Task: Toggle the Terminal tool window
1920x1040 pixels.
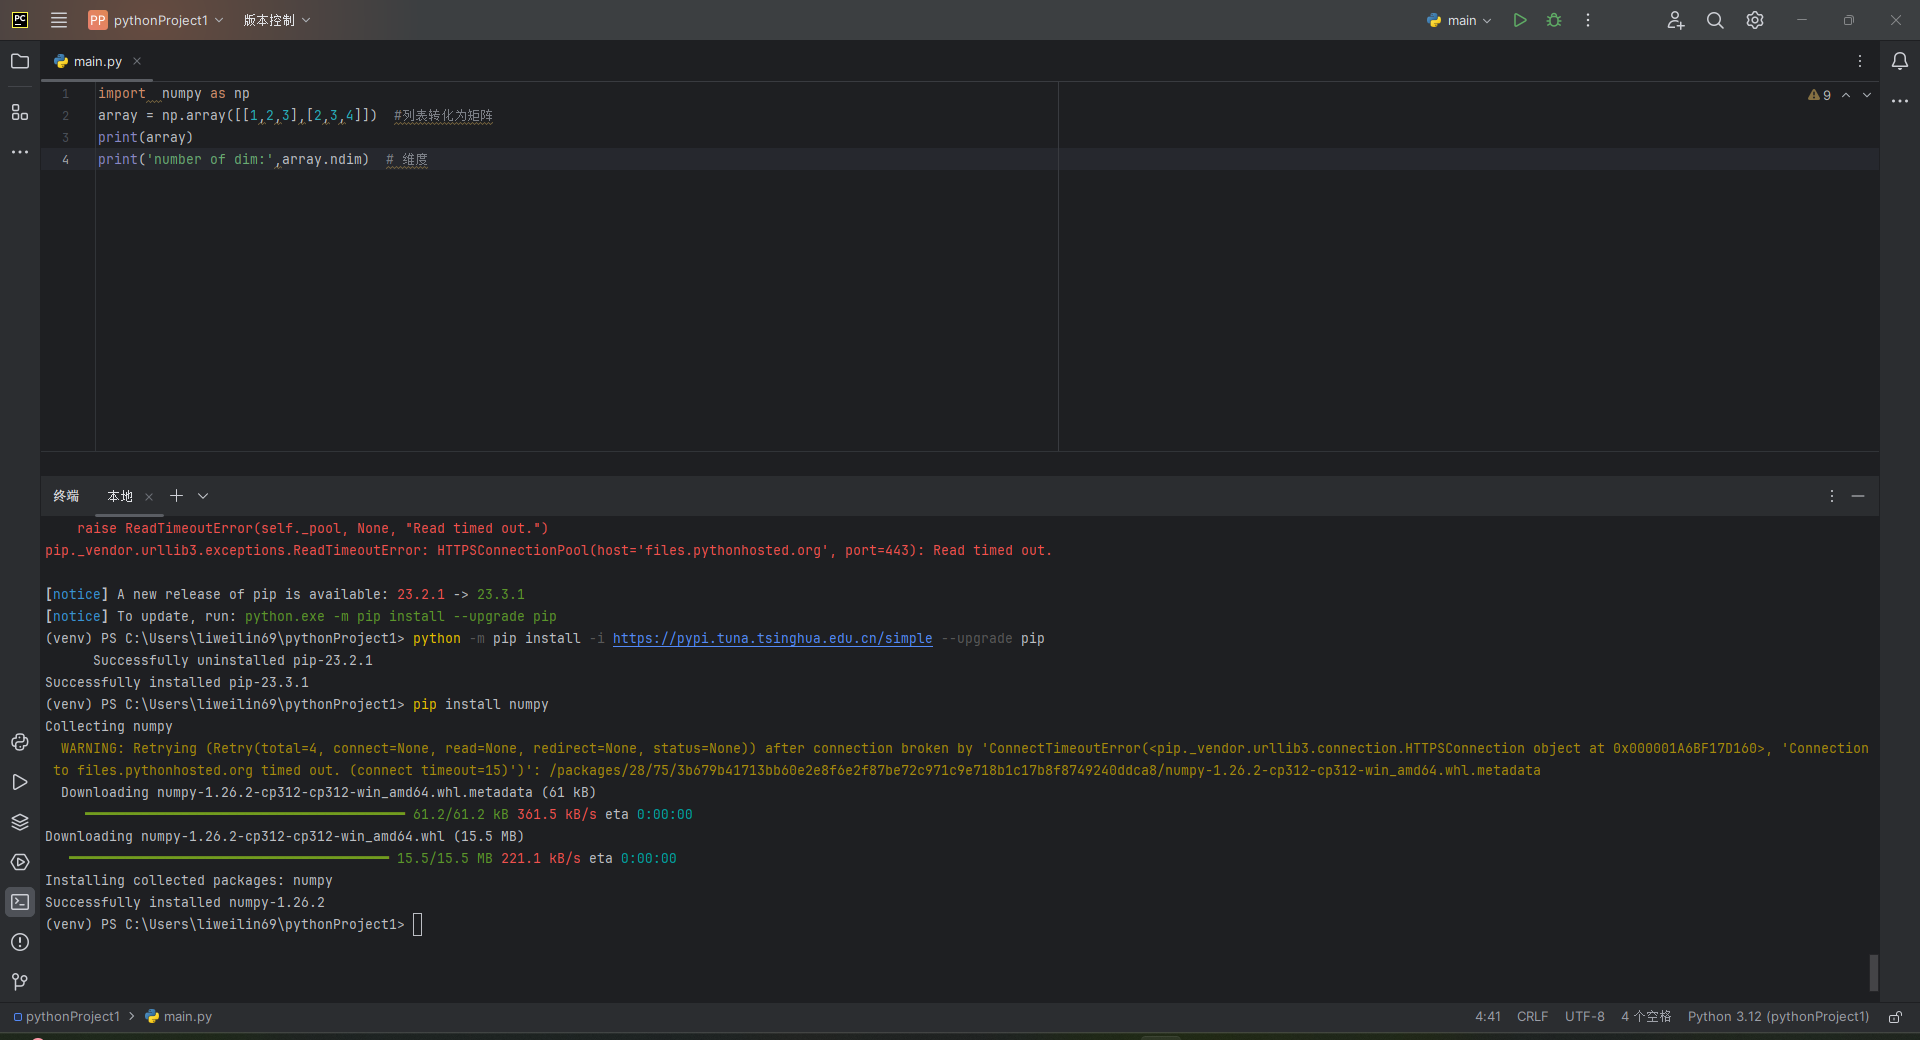Action: 20,902
